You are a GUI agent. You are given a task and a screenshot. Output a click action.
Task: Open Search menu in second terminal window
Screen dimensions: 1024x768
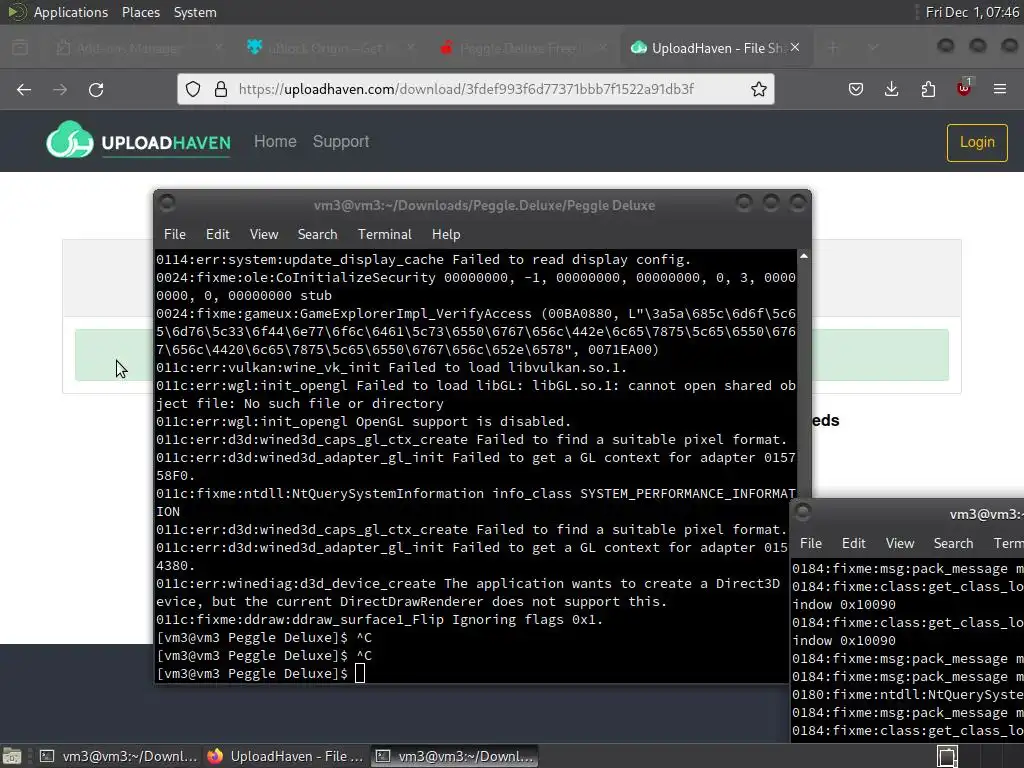tap(953, 543)
